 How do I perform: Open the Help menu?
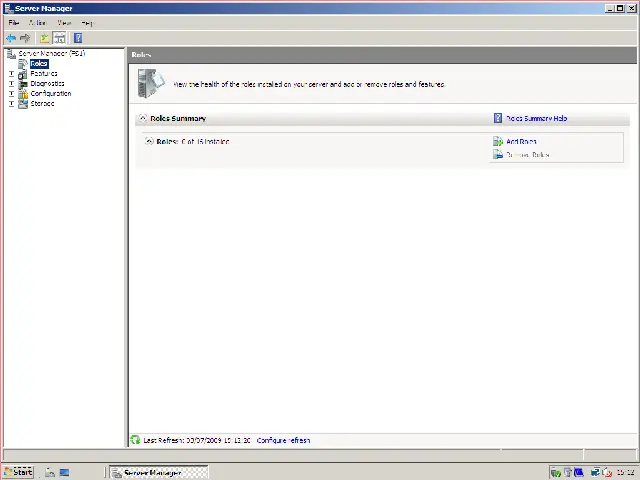[87, 23]
